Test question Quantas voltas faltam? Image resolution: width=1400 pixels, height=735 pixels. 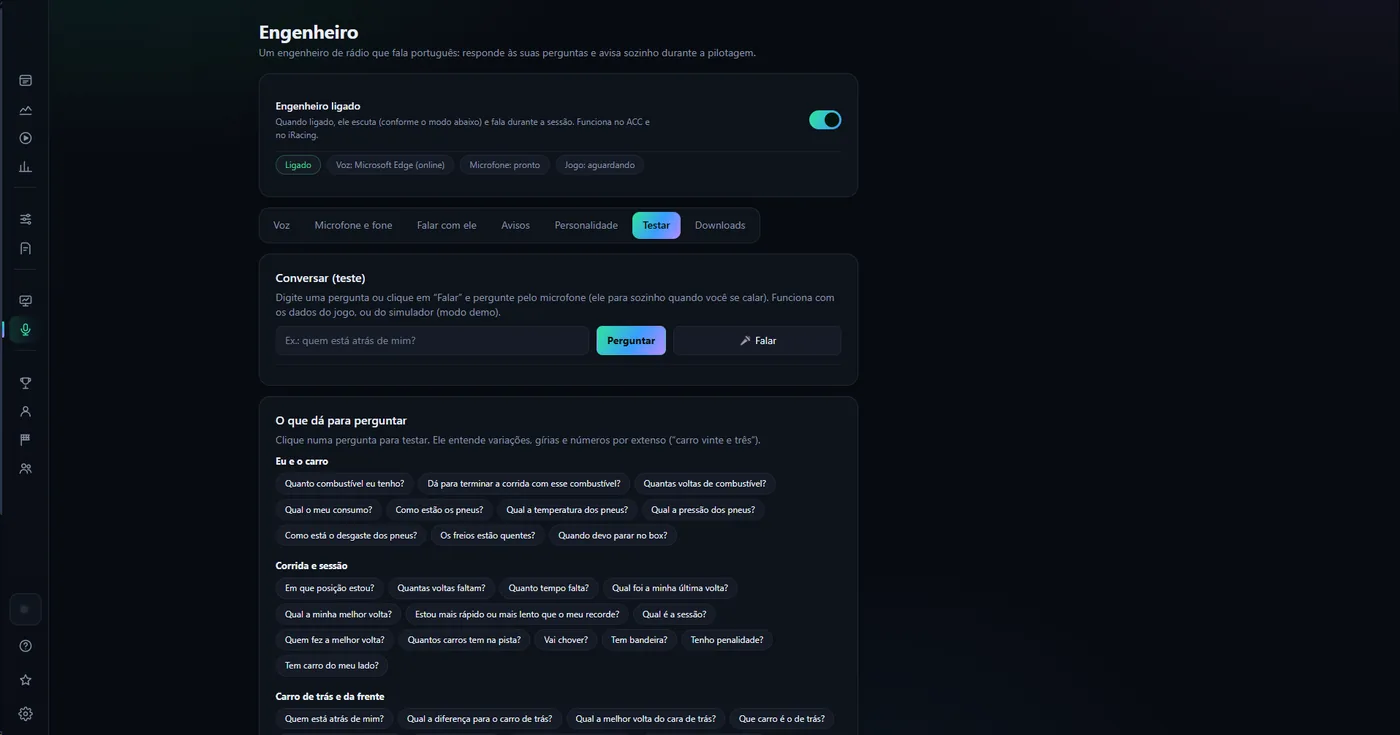[441, 589]
